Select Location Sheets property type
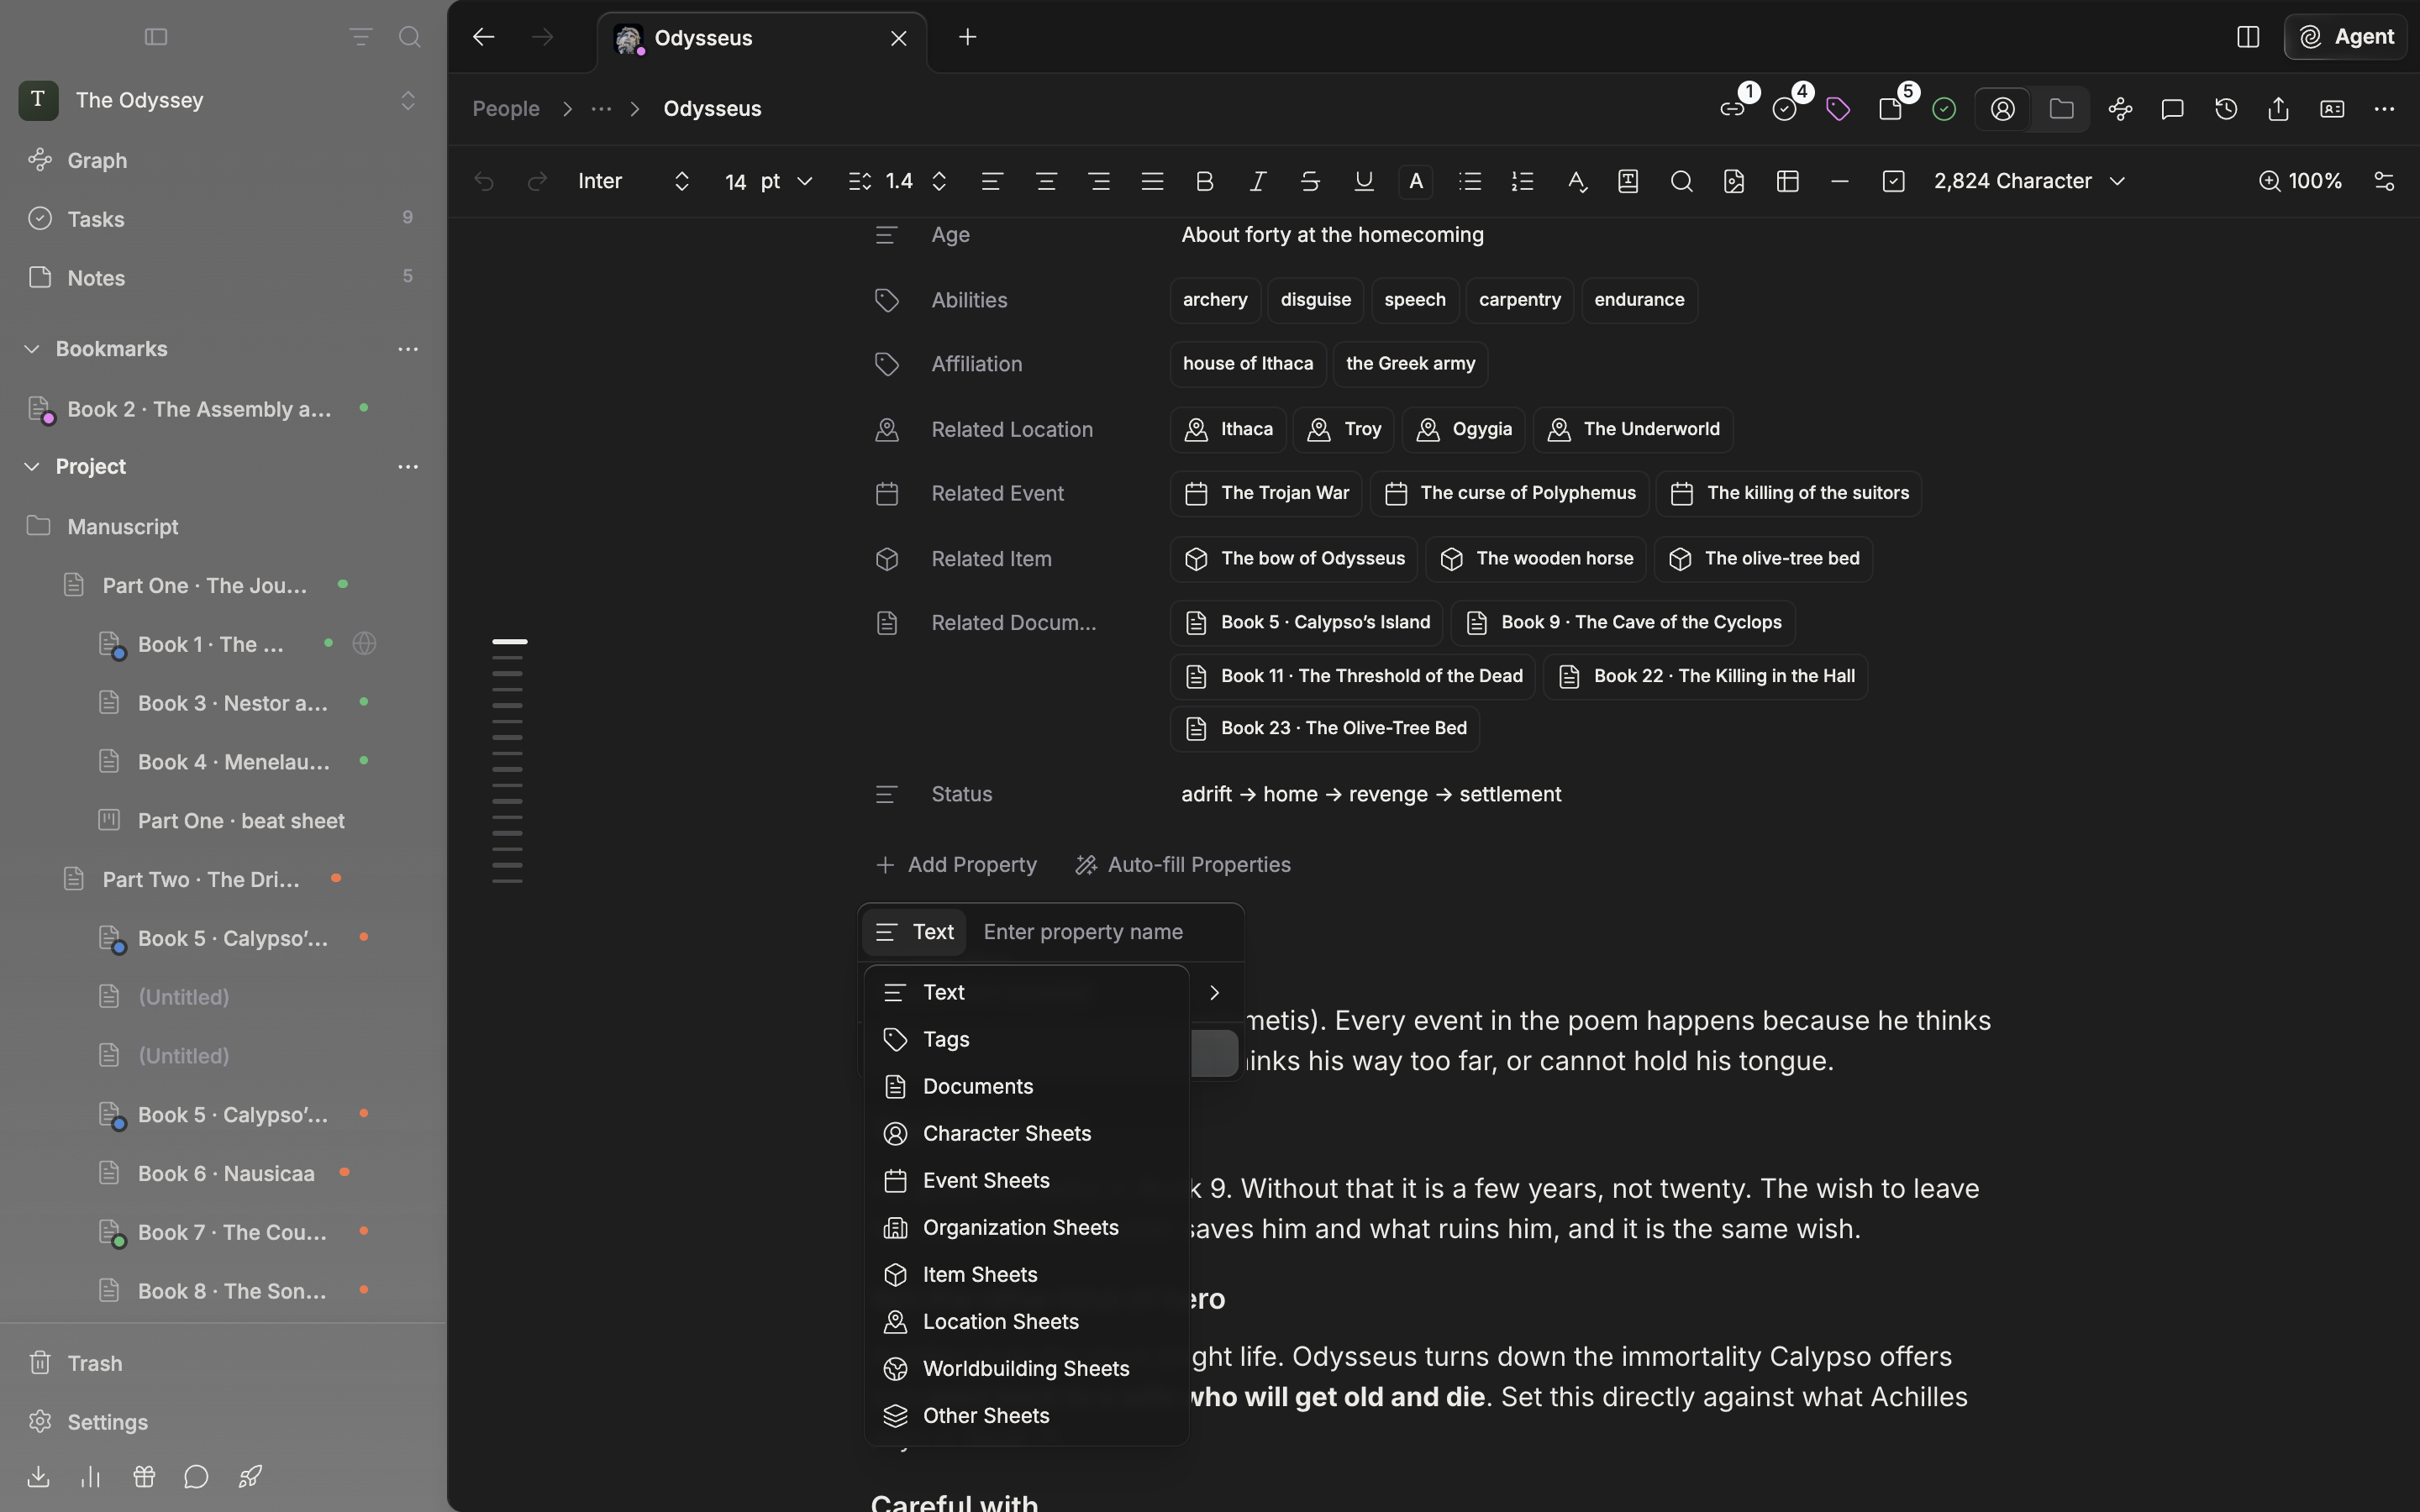The image size is (2420, 1512). click(x=1026, y=1321)
